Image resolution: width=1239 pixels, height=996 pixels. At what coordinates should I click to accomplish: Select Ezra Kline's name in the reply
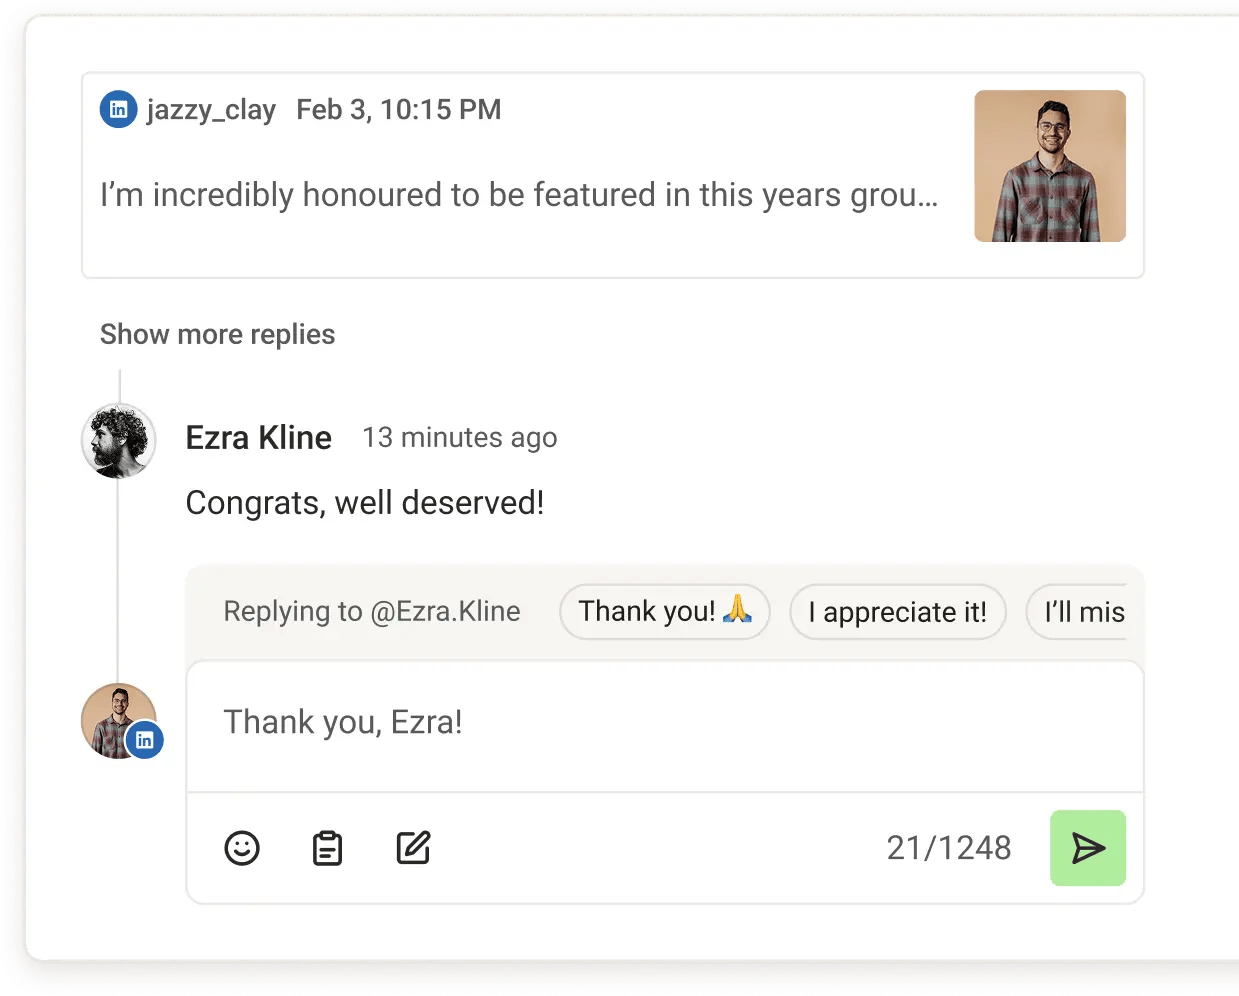click(258, 437)
